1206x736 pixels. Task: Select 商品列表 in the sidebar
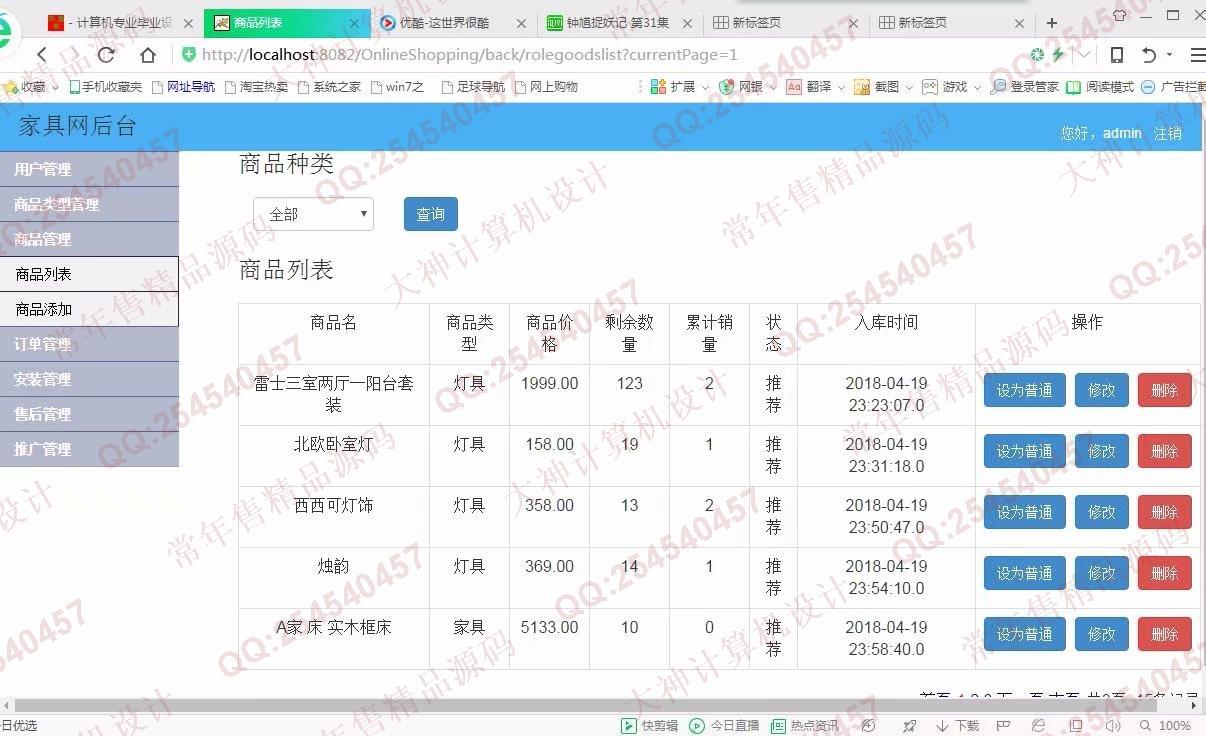tap(89, 274)
